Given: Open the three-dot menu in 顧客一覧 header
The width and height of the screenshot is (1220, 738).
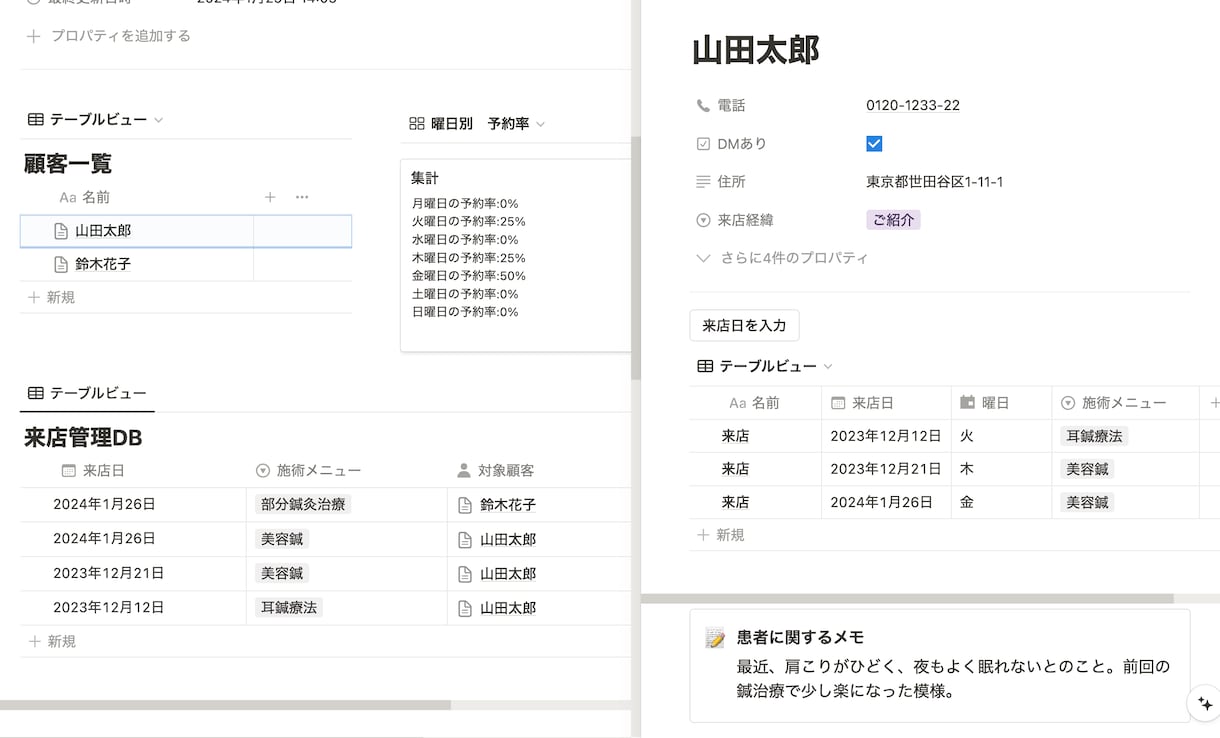Looking at the screenshot, I should pyautogui.click(x=302, y=197).
